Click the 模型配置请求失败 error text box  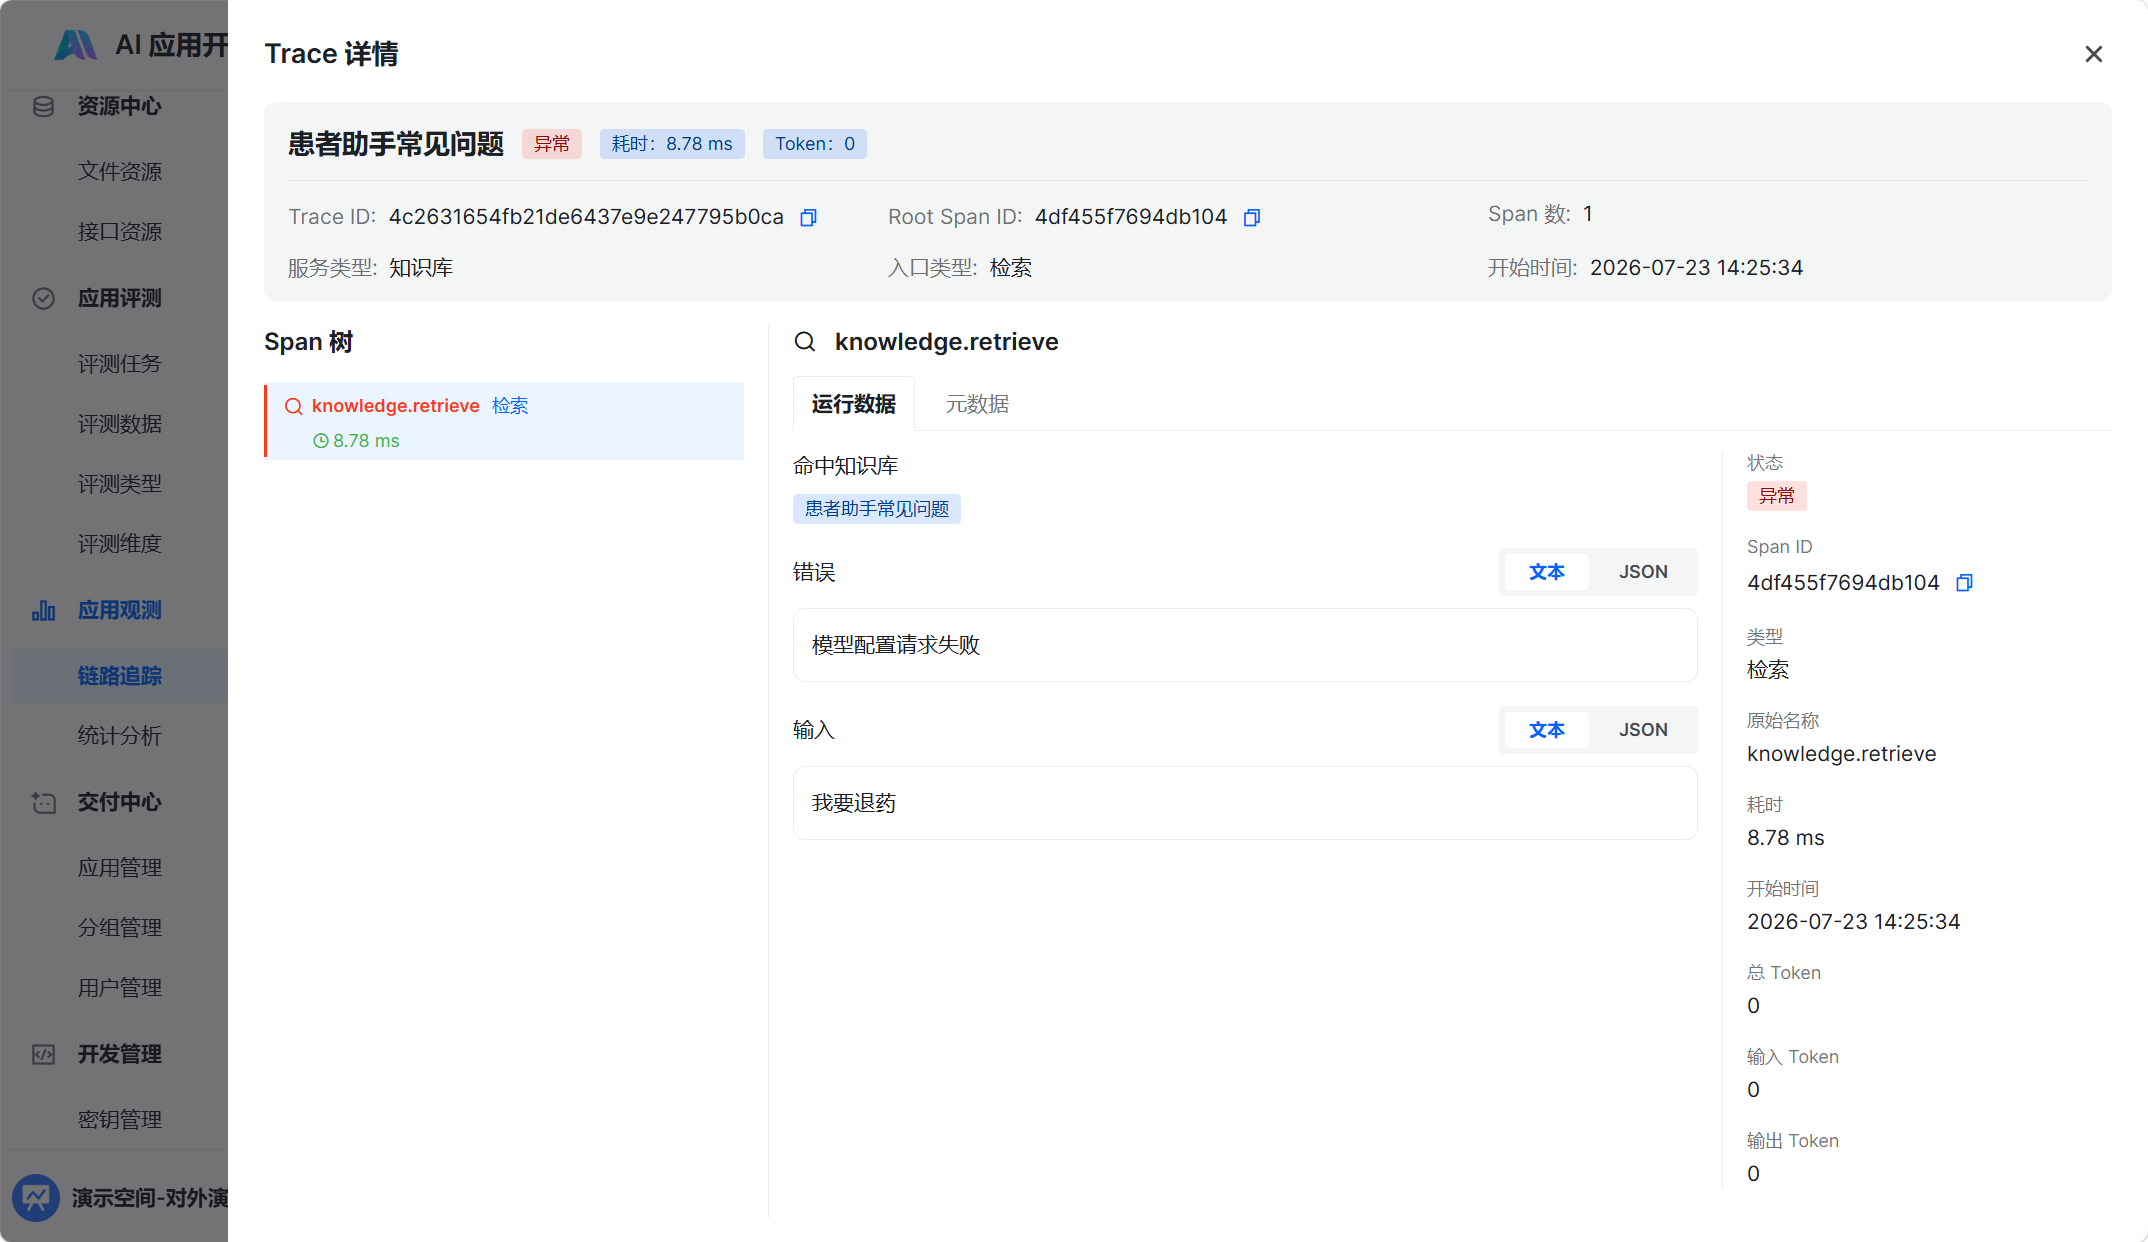(x=1245, y=645)
